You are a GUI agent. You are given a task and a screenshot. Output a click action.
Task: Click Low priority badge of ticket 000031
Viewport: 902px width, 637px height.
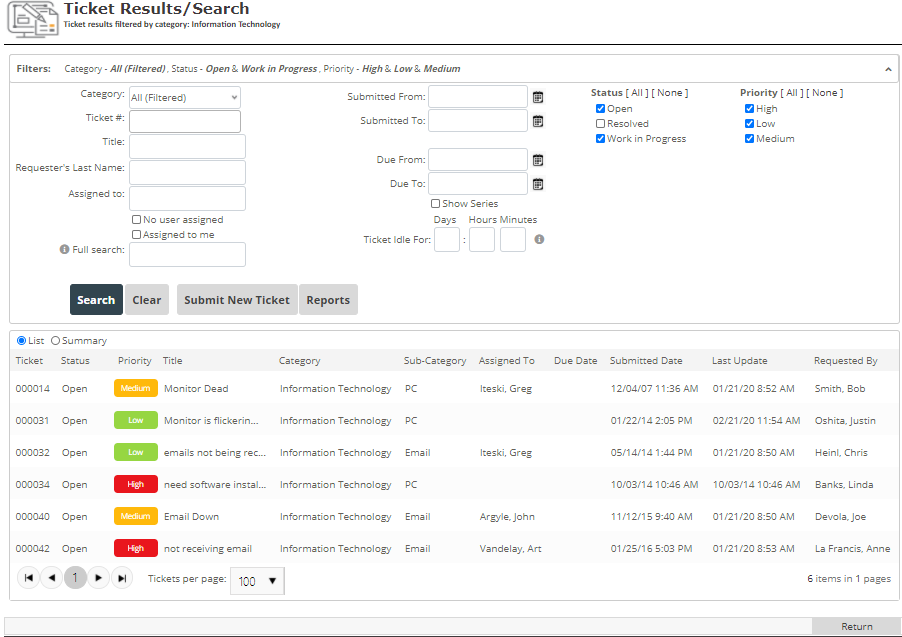(136, 421)
